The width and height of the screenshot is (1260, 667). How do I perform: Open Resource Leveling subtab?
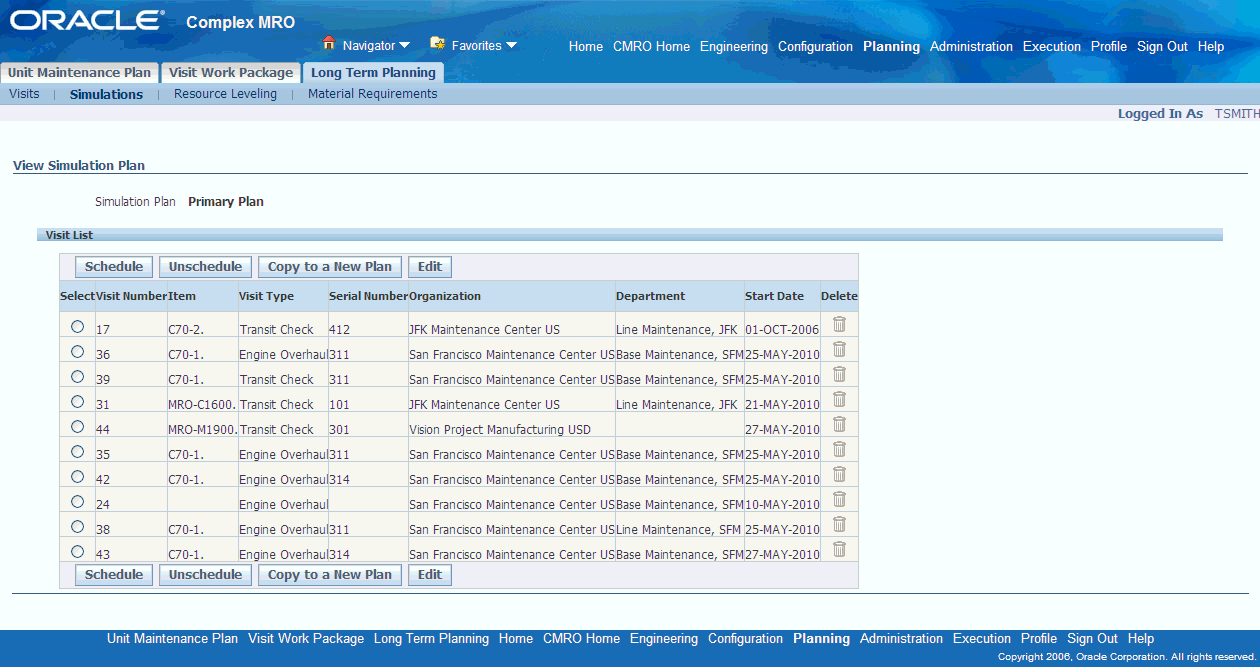(225, 94)
